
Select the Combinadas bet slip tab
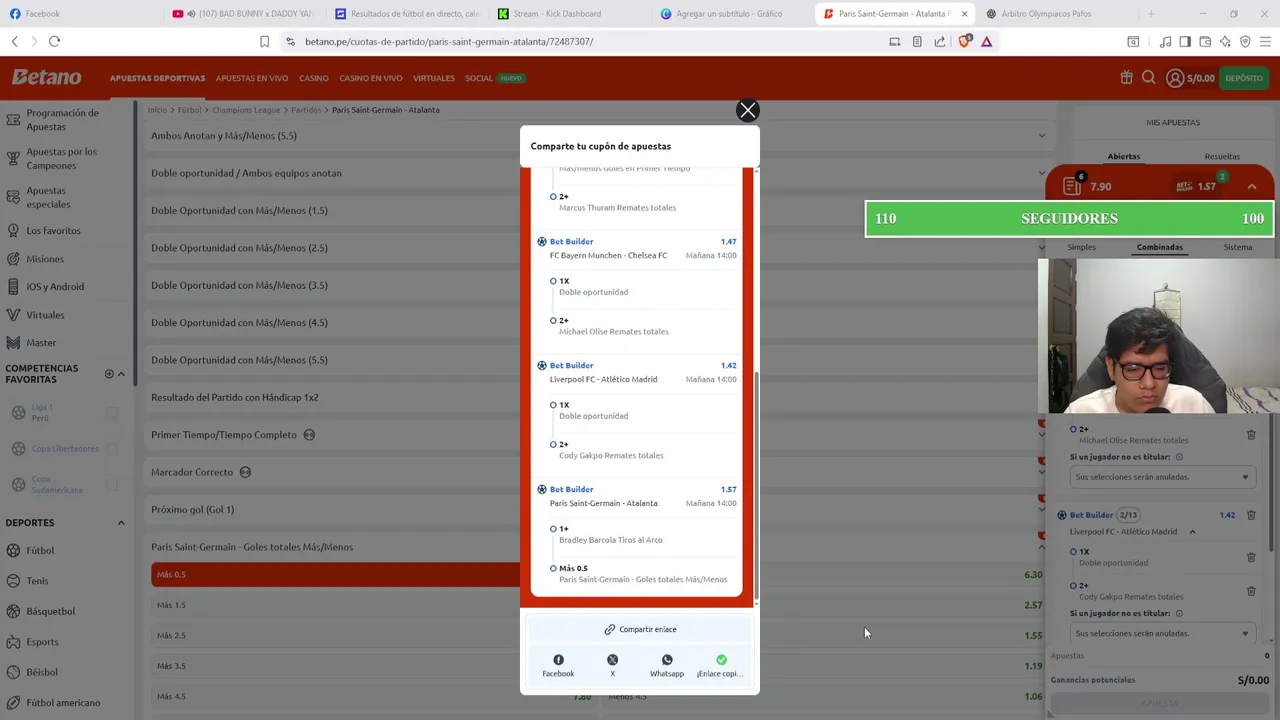1159,247
